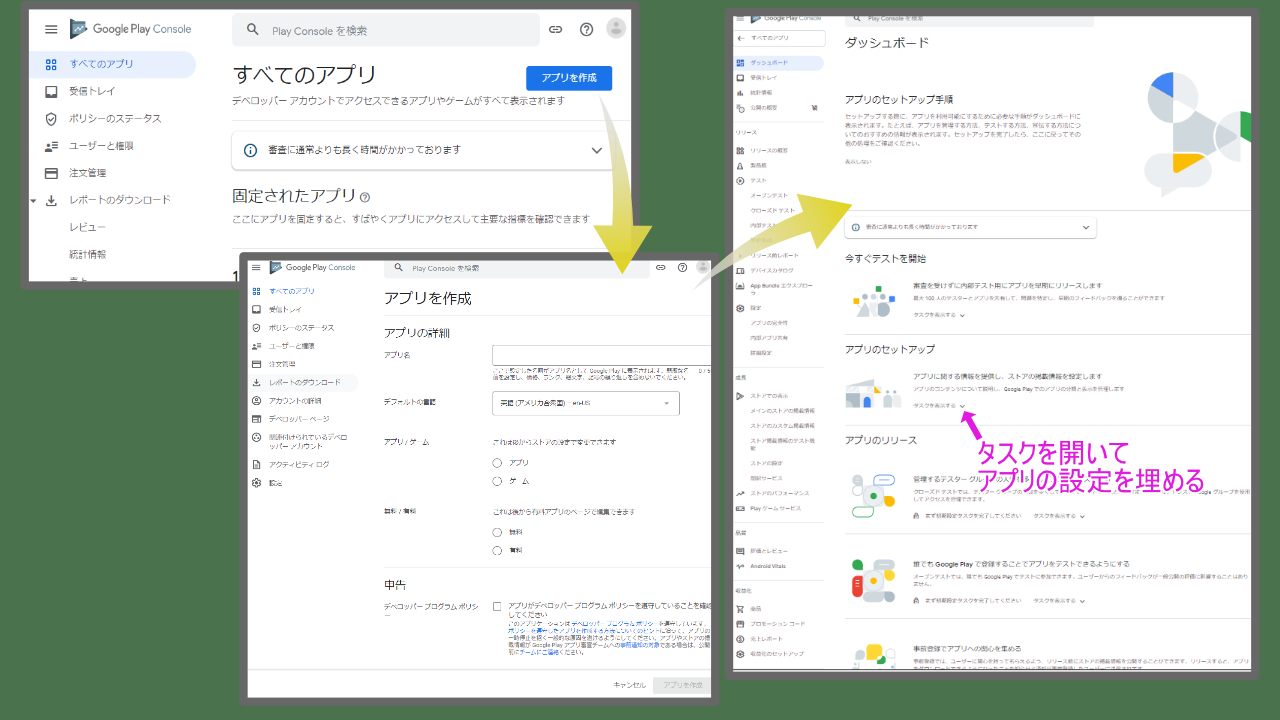Click 設定 gear icon in create-app window sidebar
The height and width of the screenshot is (720, 1280).
click(x=257, y=483)
